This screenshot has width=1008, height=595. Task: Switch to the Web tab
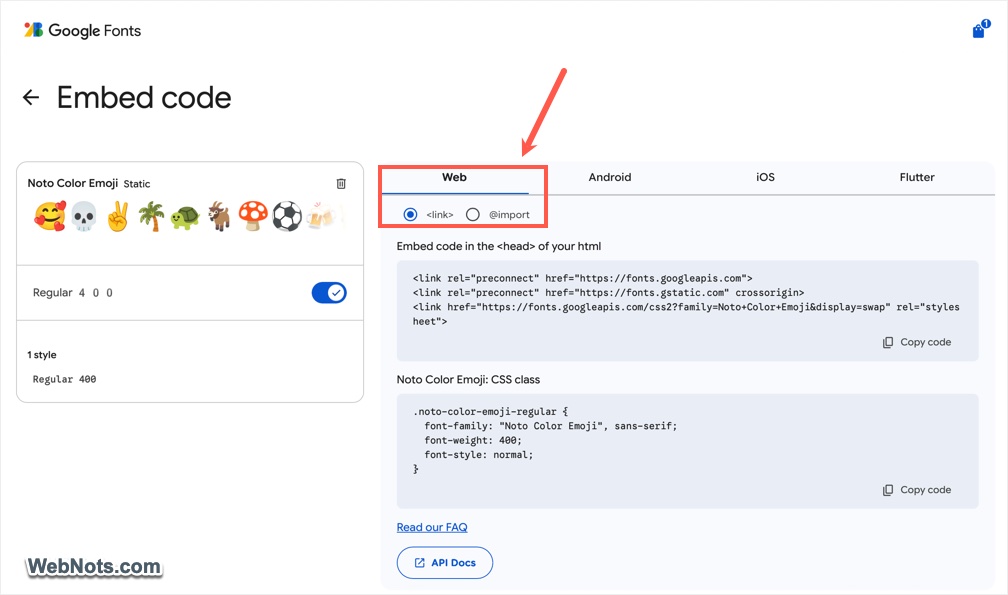point(454,177)
